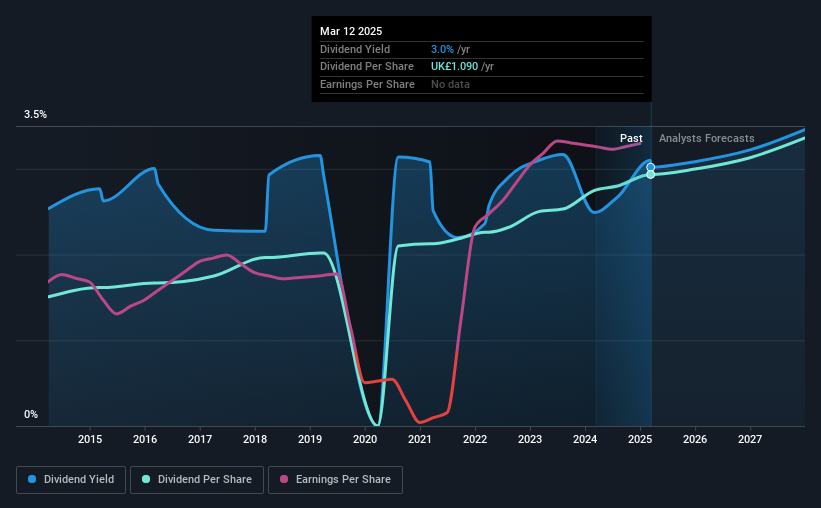The height and width of the screenshot is (508, 821).
Task: Click the Dividend Per Share label in tooltip
Action: 367,67
